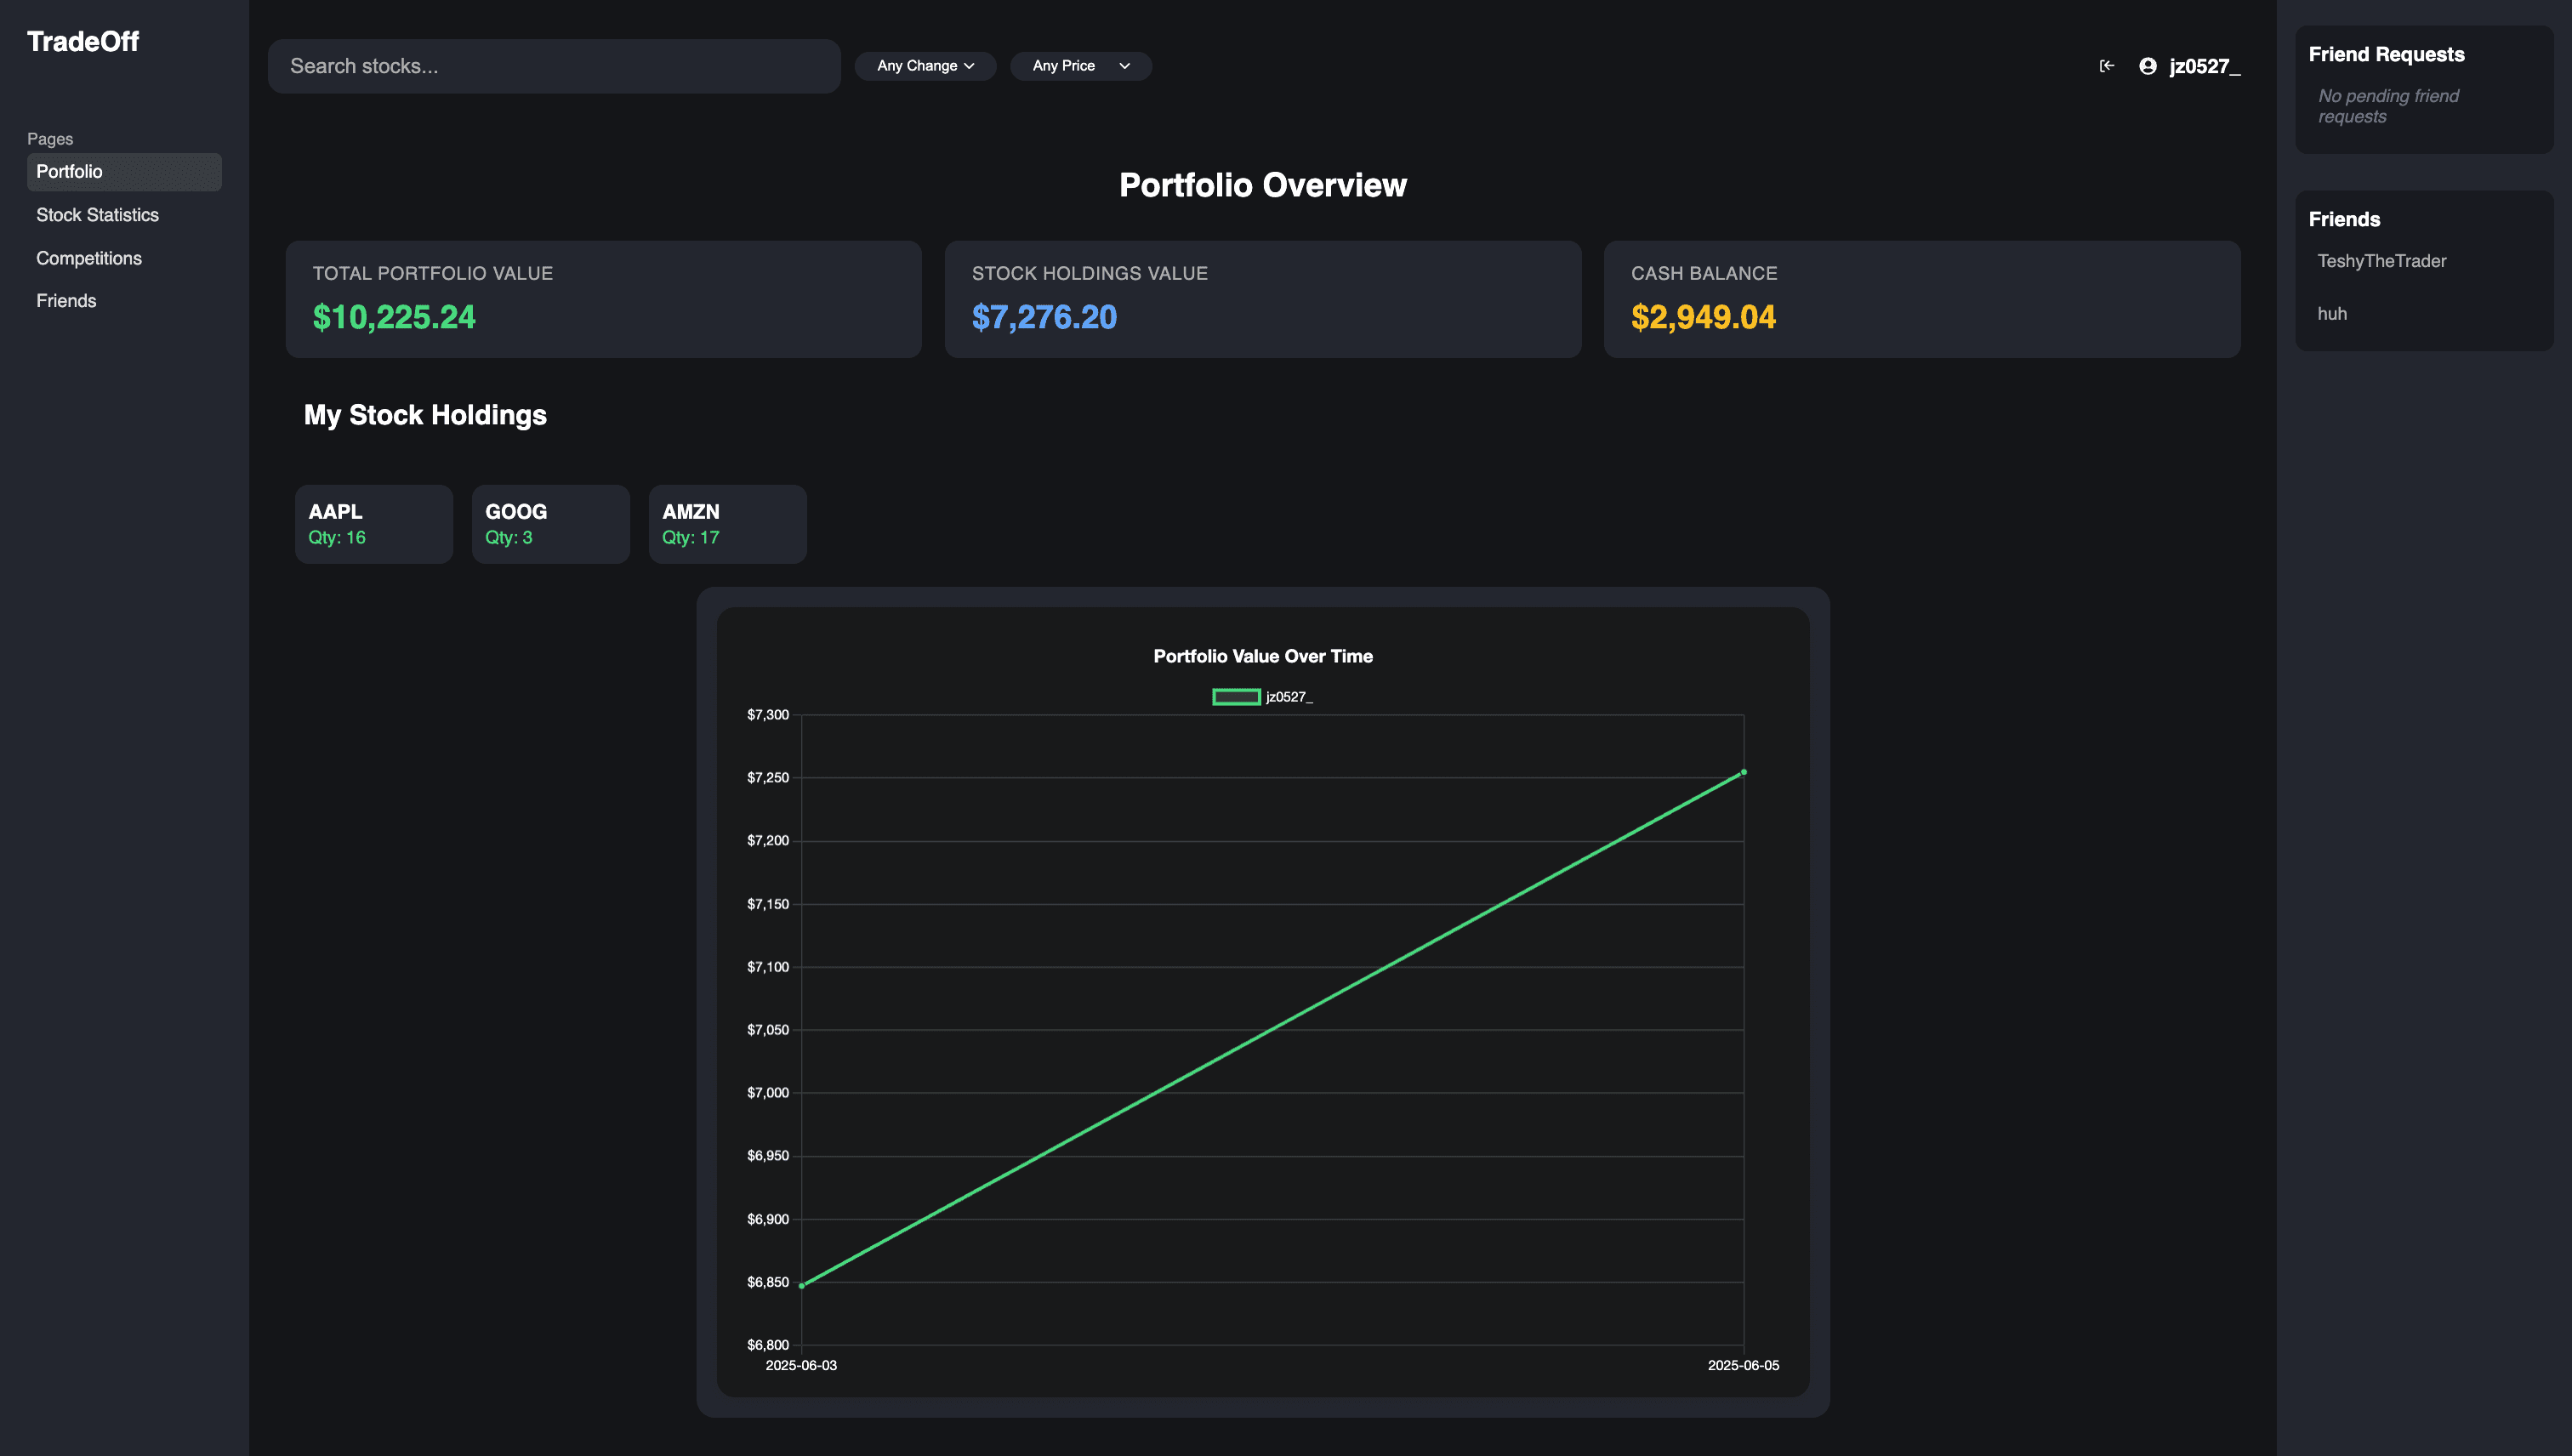
Task: Open the Any Price dropdown
Action: click(x=1080, y=66)
